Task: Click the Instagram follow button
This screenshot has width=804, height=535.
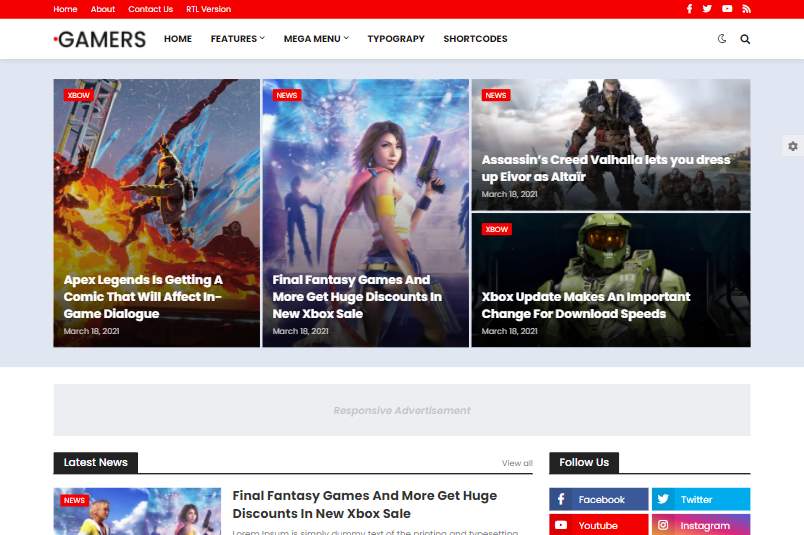Action: click(701, 525)
